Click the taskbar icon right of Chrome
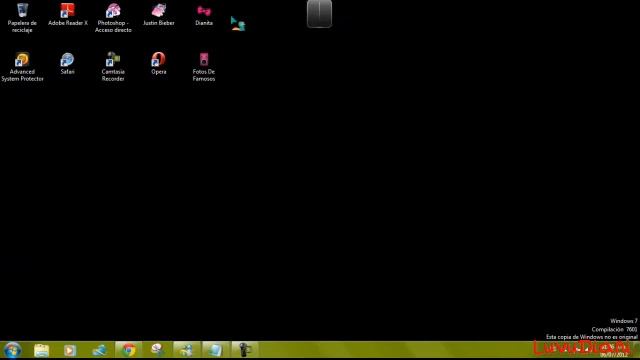The width and height of the screenshot is (640, 360). click(x=158, y=350)
